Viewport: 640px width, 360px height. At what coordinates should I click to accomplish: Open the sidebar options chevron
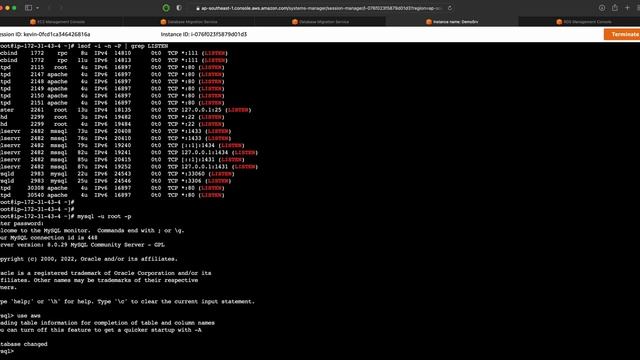pyautogui.click(x=37, y=8)
